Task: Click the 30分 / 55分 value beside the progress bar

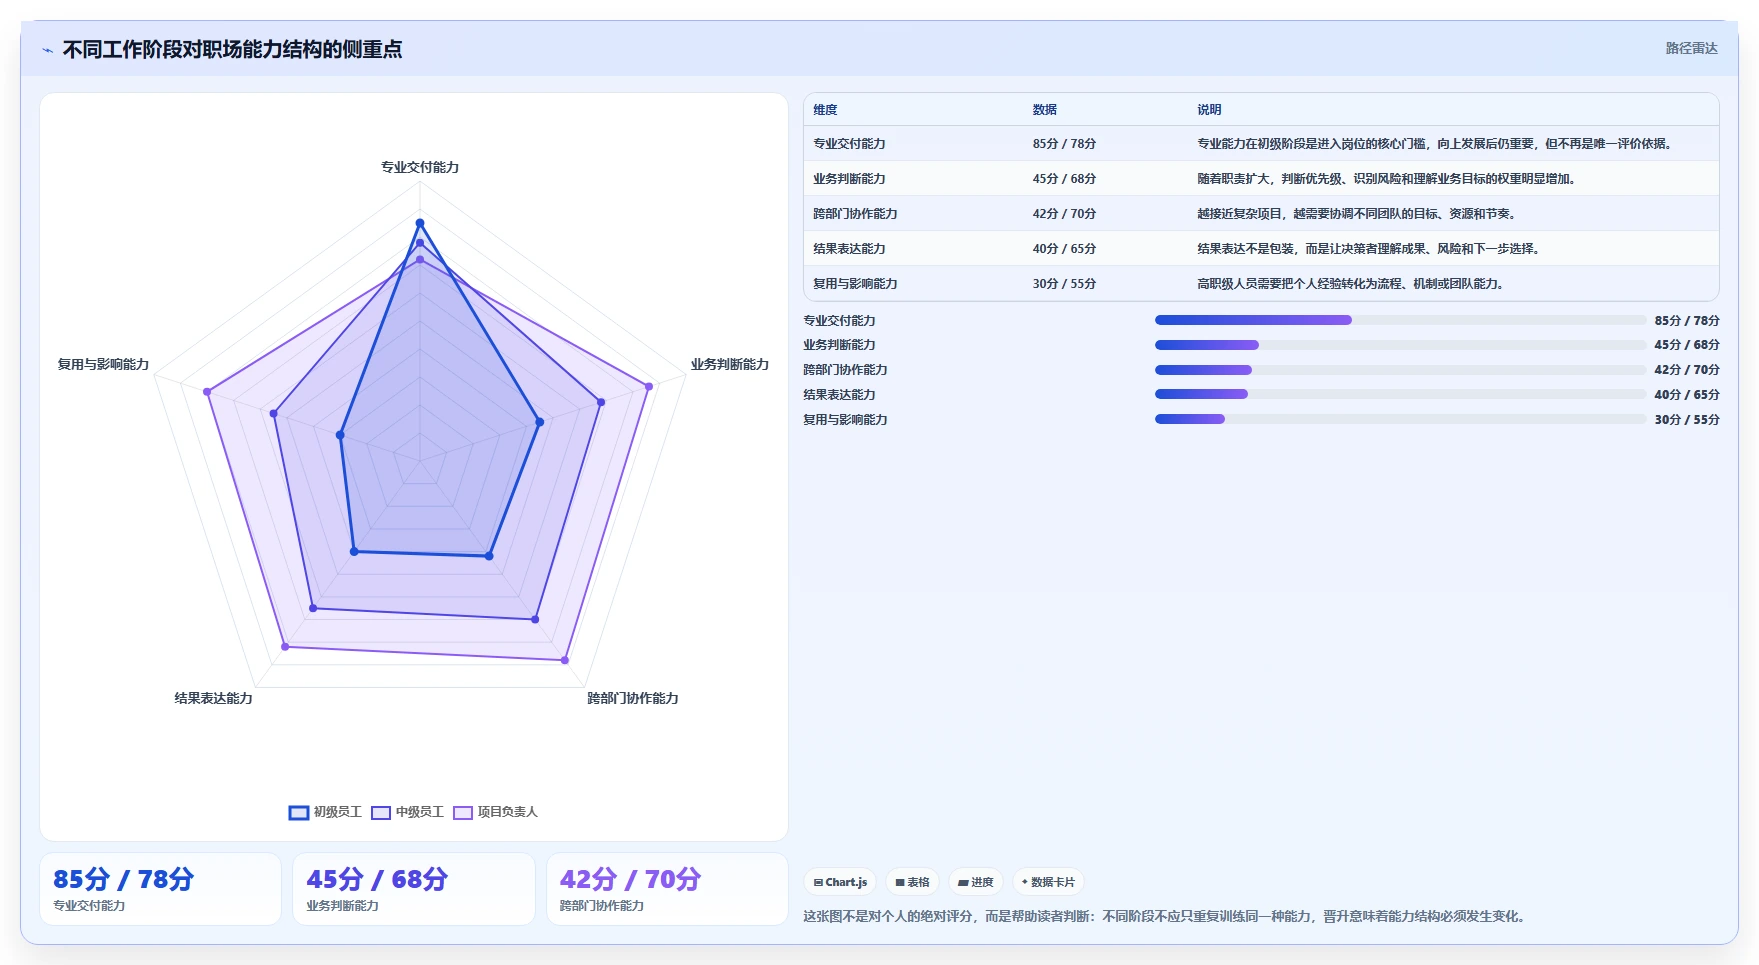Action: (x=1687, y=420)
